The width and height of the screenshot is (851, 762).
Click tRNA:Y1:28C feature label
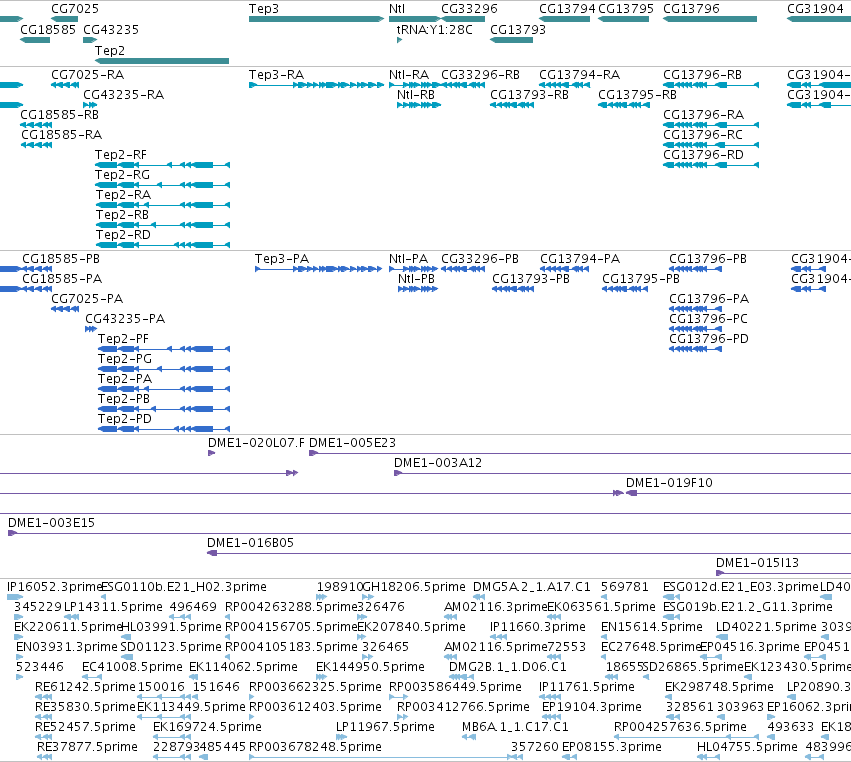tap(434, 29)
